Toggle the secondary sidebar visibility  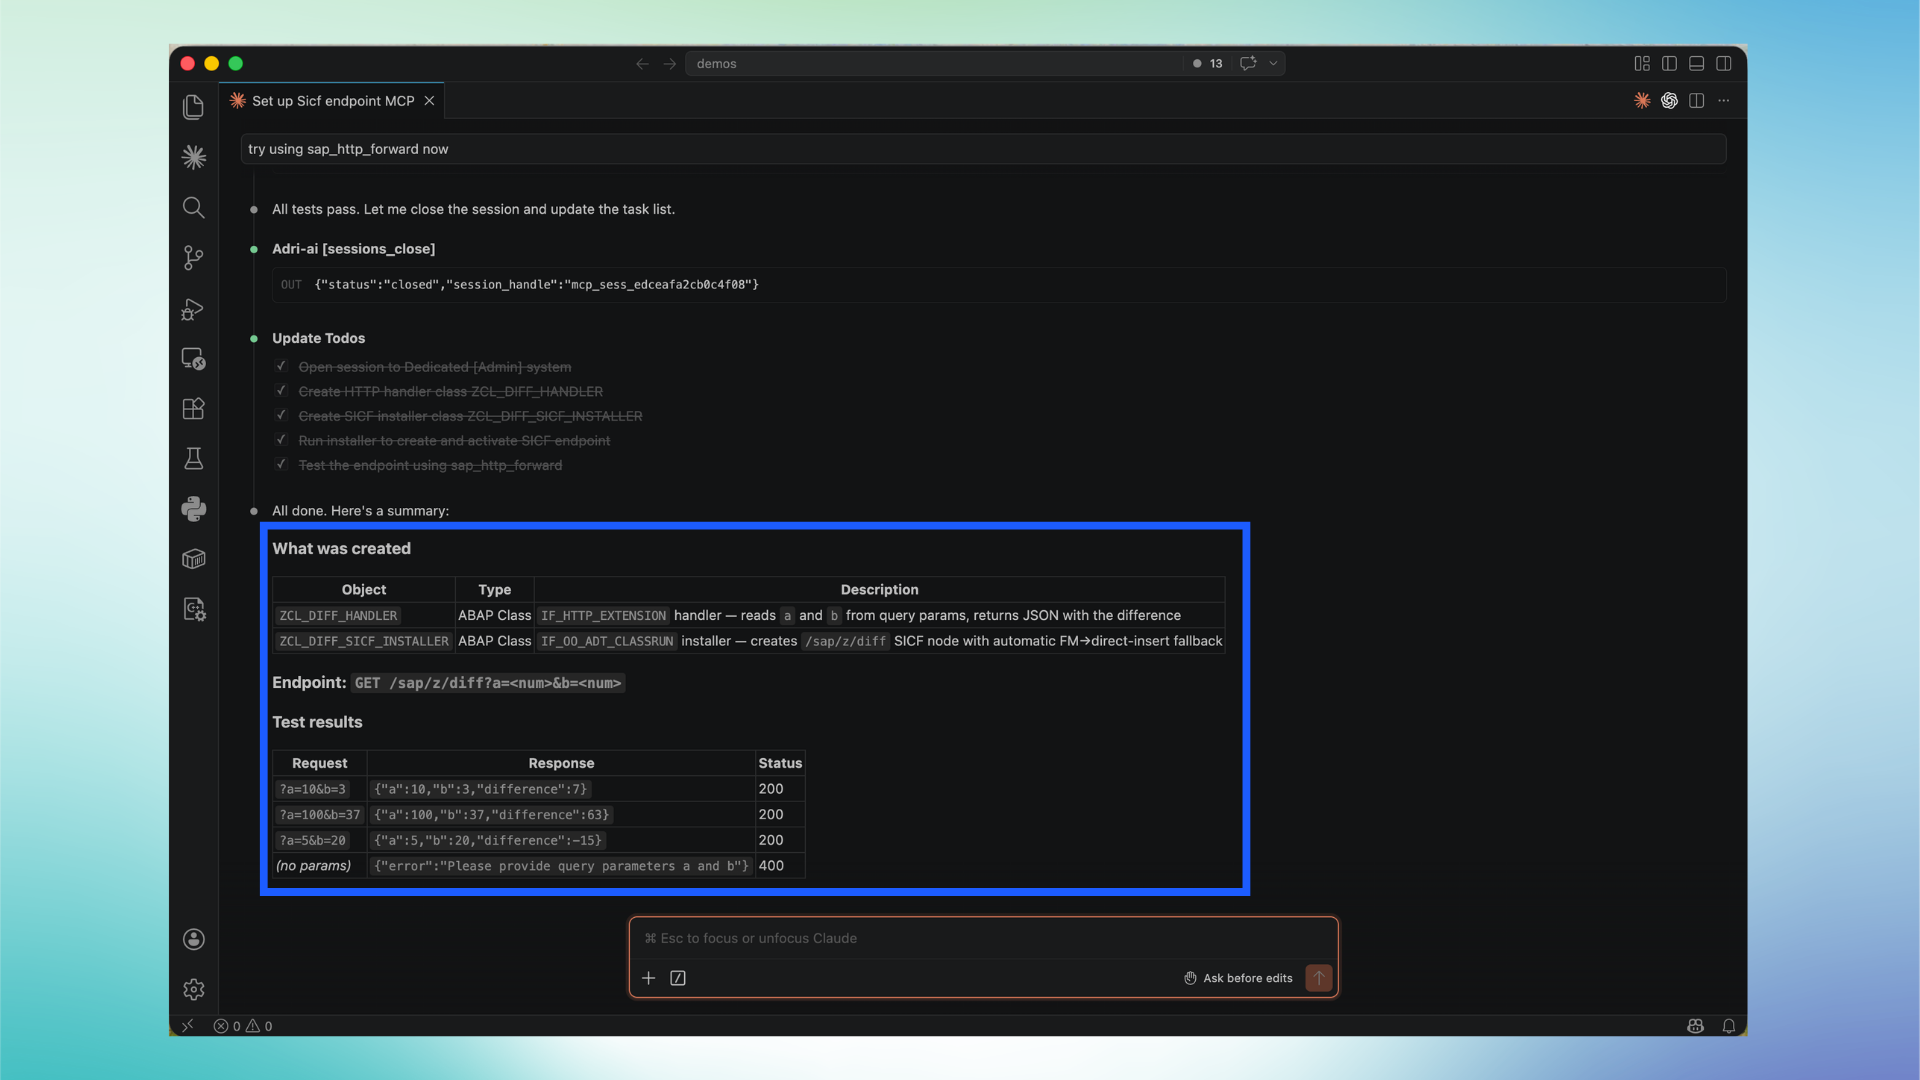(x=1724, y=63)
